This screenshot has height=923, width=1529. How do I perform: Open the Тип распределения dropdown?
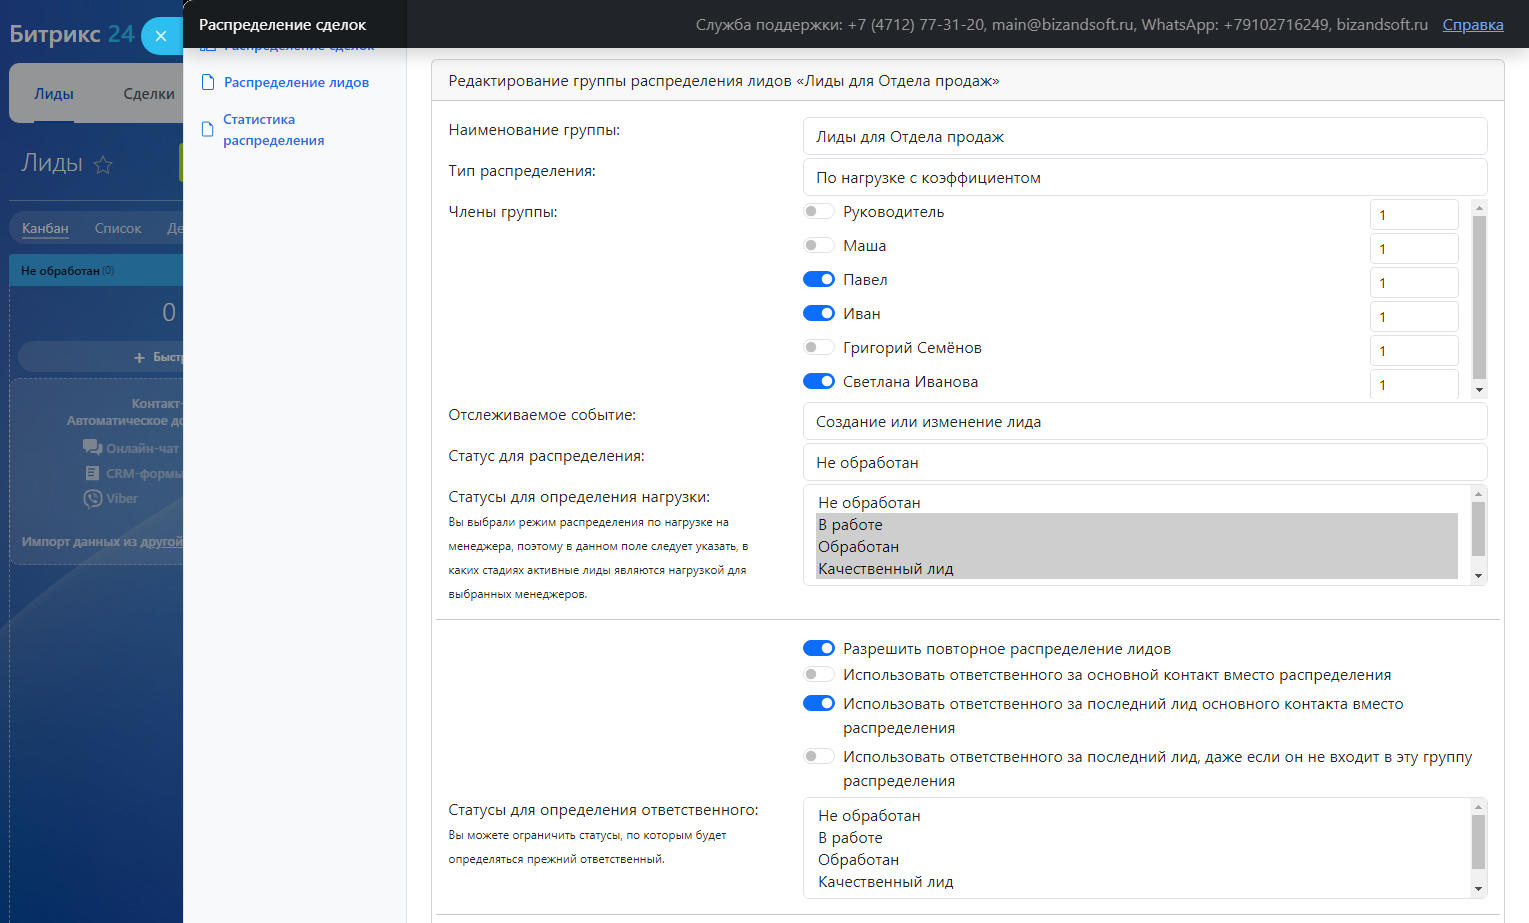tap(1144, 178)
